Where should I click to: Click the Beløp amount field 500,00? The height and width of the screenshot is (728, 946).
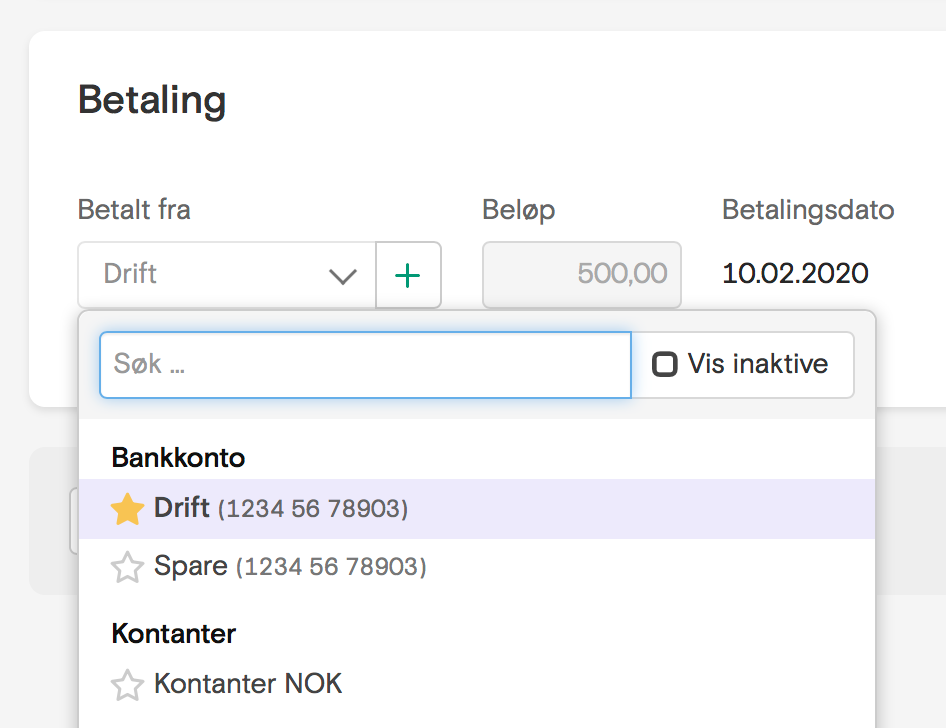582,275
